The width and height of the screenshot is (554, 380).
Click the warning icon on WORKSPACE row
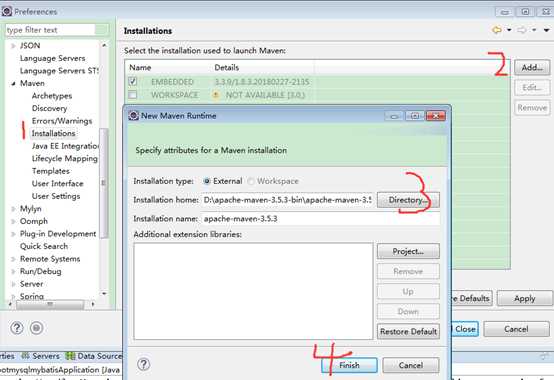216,95
